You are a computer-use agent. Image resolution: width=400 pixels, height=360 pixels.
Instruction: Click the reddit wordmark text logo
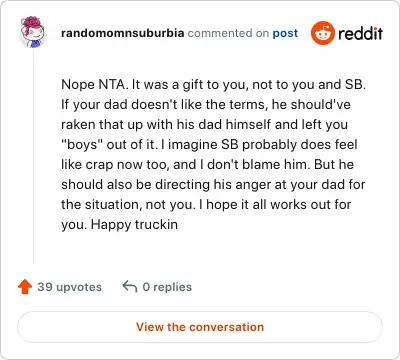360,33
